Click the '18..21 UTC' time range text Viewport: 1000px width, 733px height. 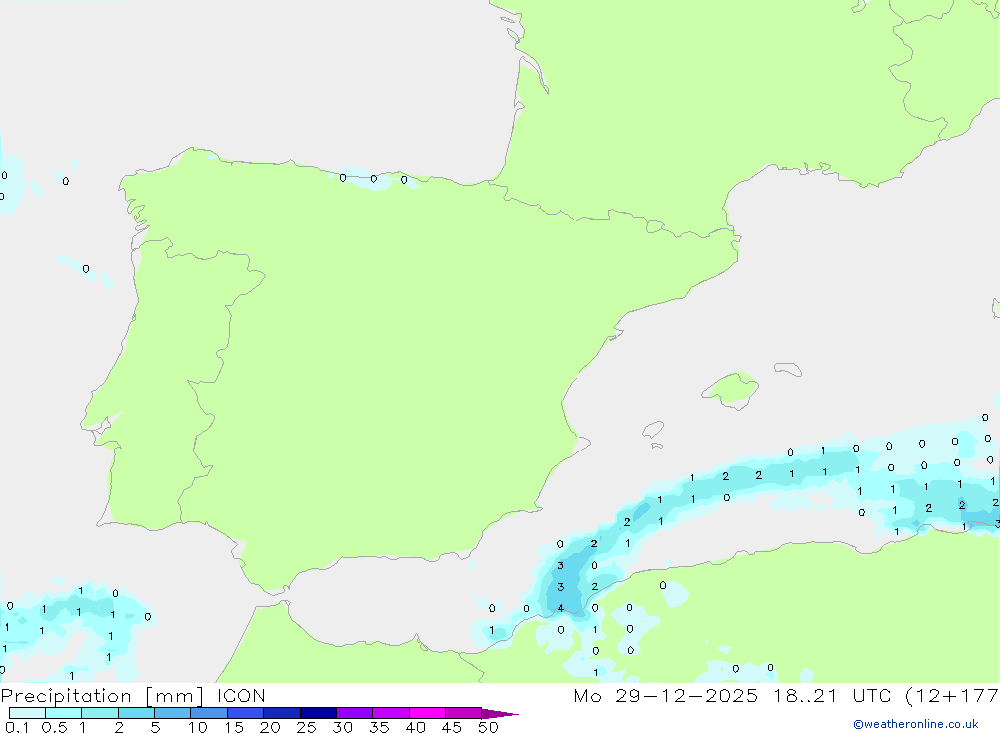point(832,695)
